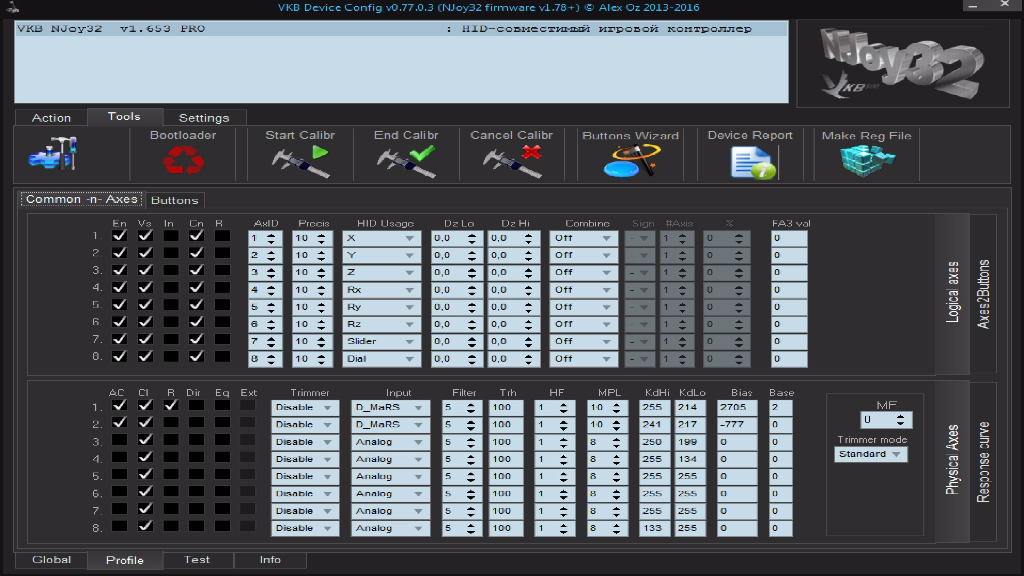Toggle Cn checkbox for logical axis 5
The height and width of the screenshot is (576, 1024).
[x=196, y=304]
